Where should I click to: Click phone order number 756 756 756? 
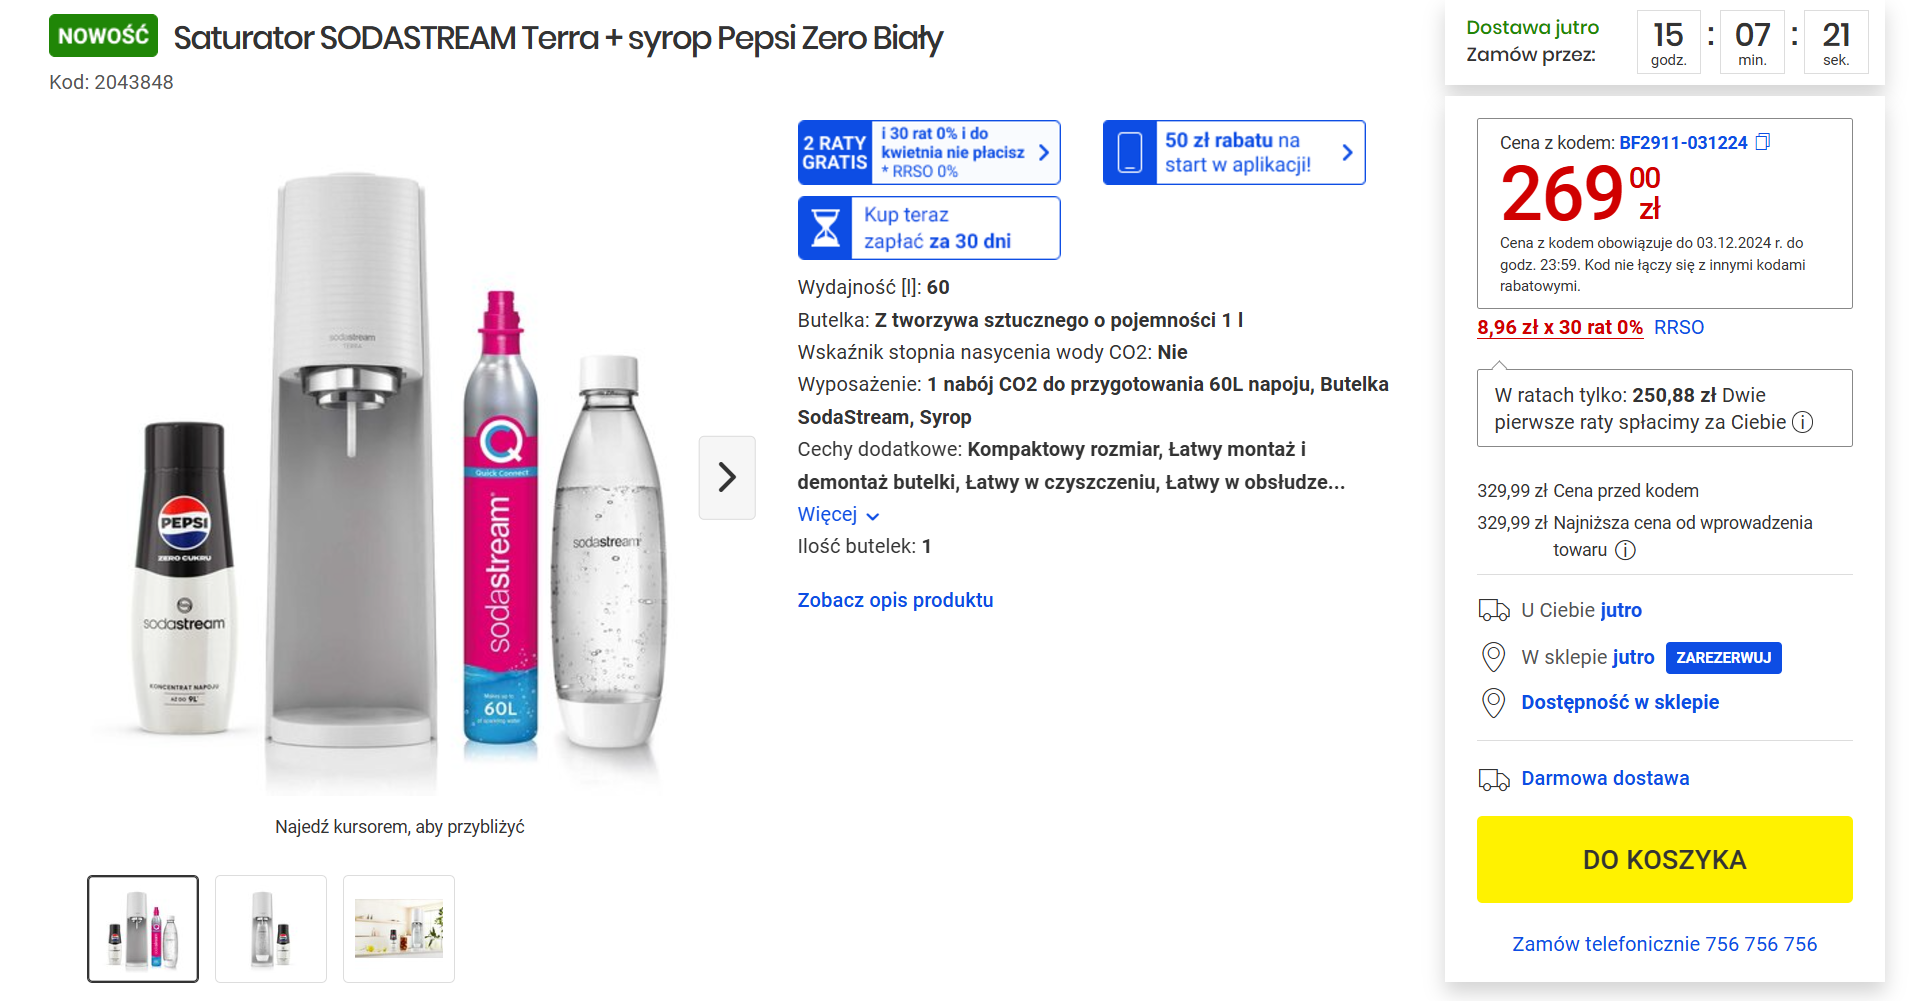(1761, 944)
